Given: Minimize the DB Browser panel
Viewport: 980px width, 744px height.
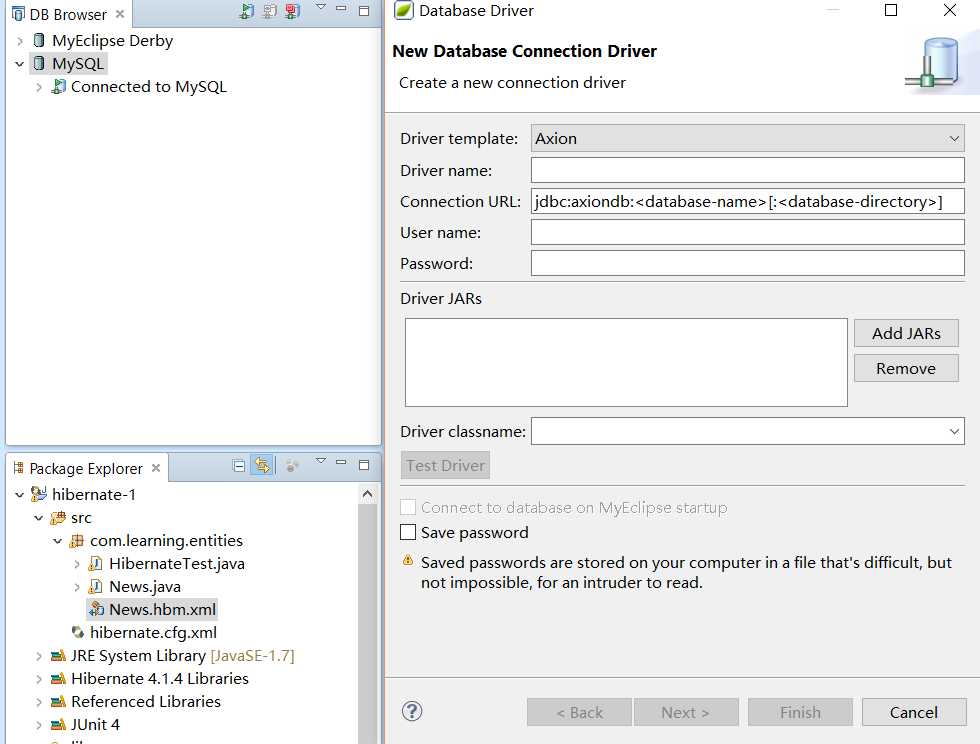Looking at the screenshot, I should pos(341,9).
